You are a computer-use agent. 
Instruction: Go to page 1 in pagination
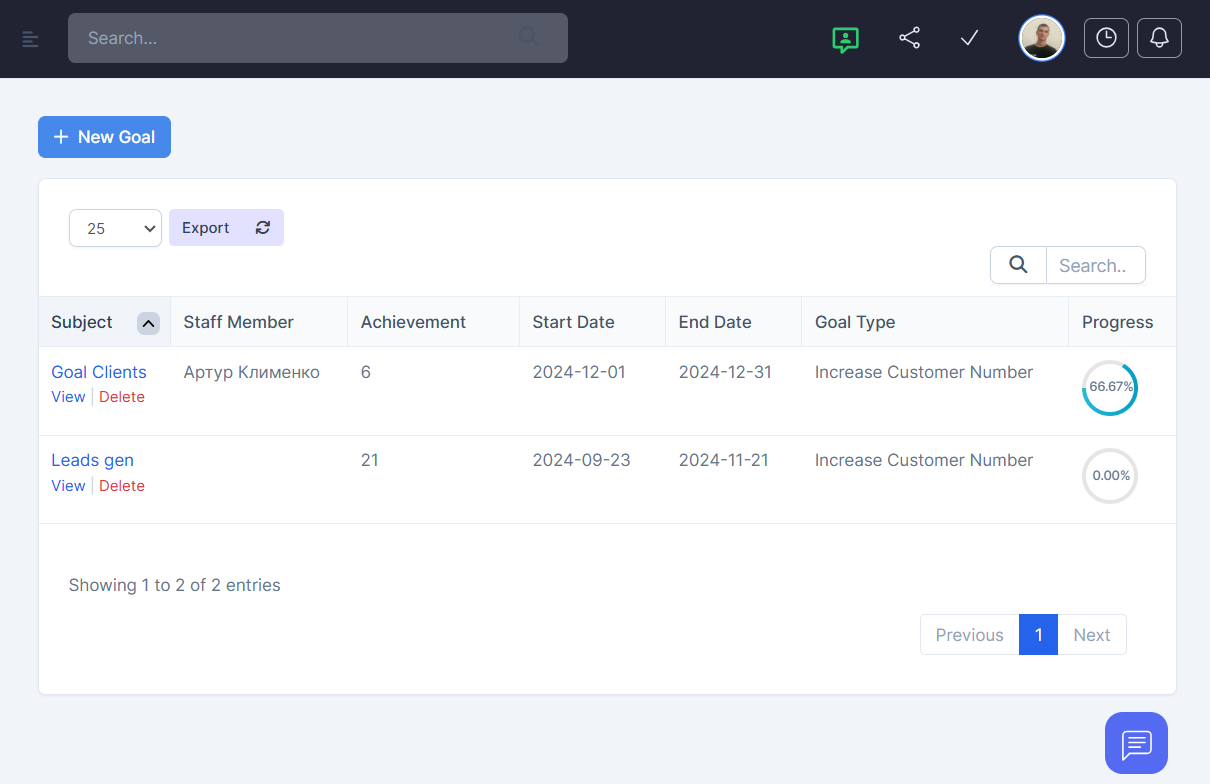coord(1038,635)
